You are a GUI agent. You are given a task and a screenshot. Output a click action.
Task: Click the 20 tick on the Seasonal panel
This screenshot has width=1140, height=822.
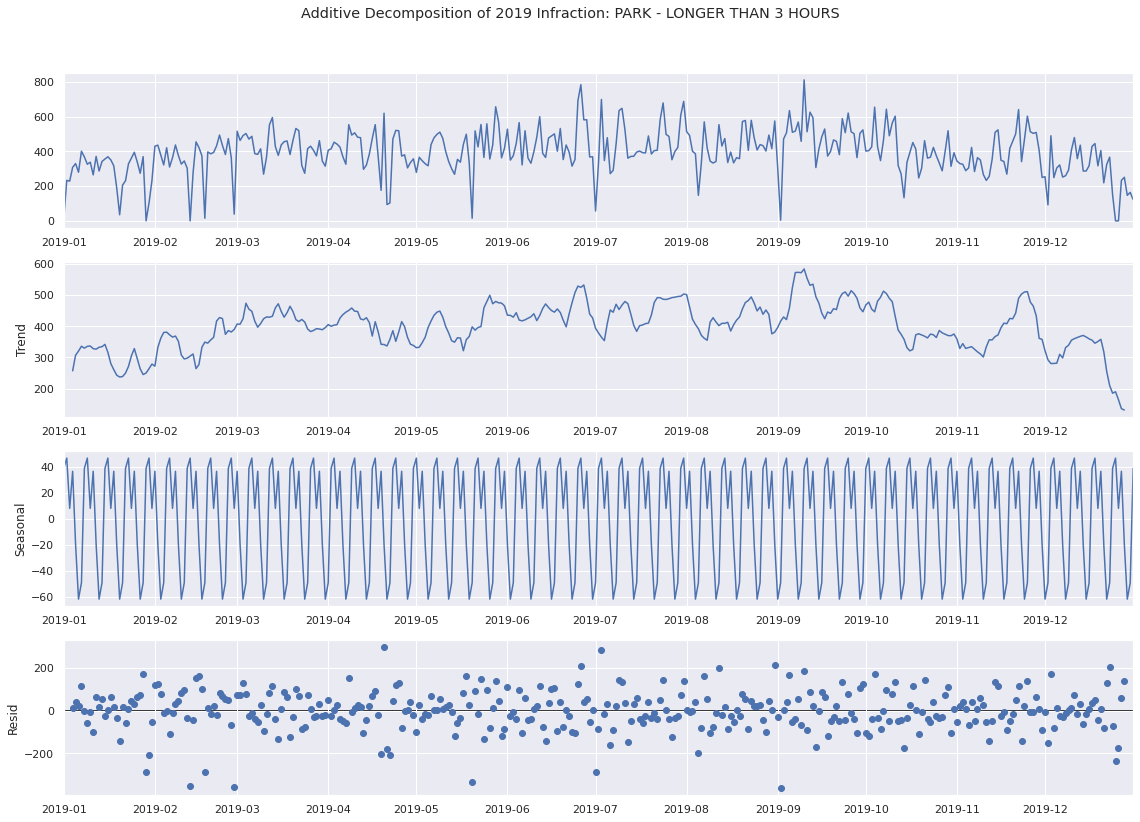tap(47, 493)
